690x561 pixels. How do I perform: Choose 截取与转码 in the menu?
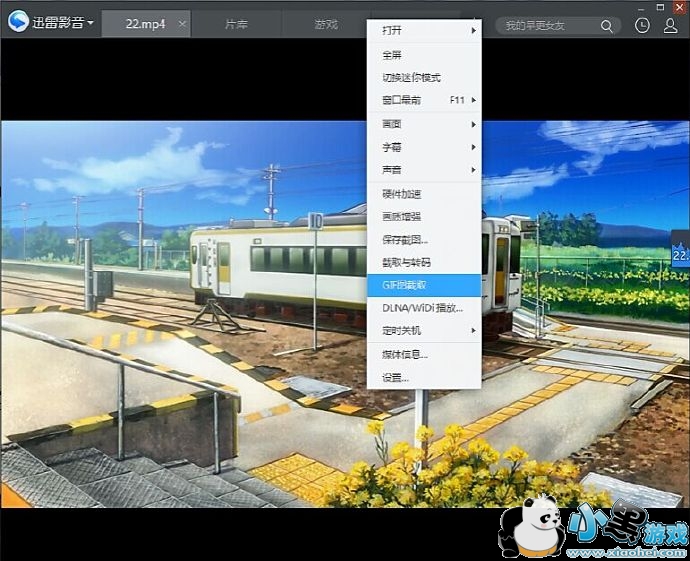pos(424,262)
